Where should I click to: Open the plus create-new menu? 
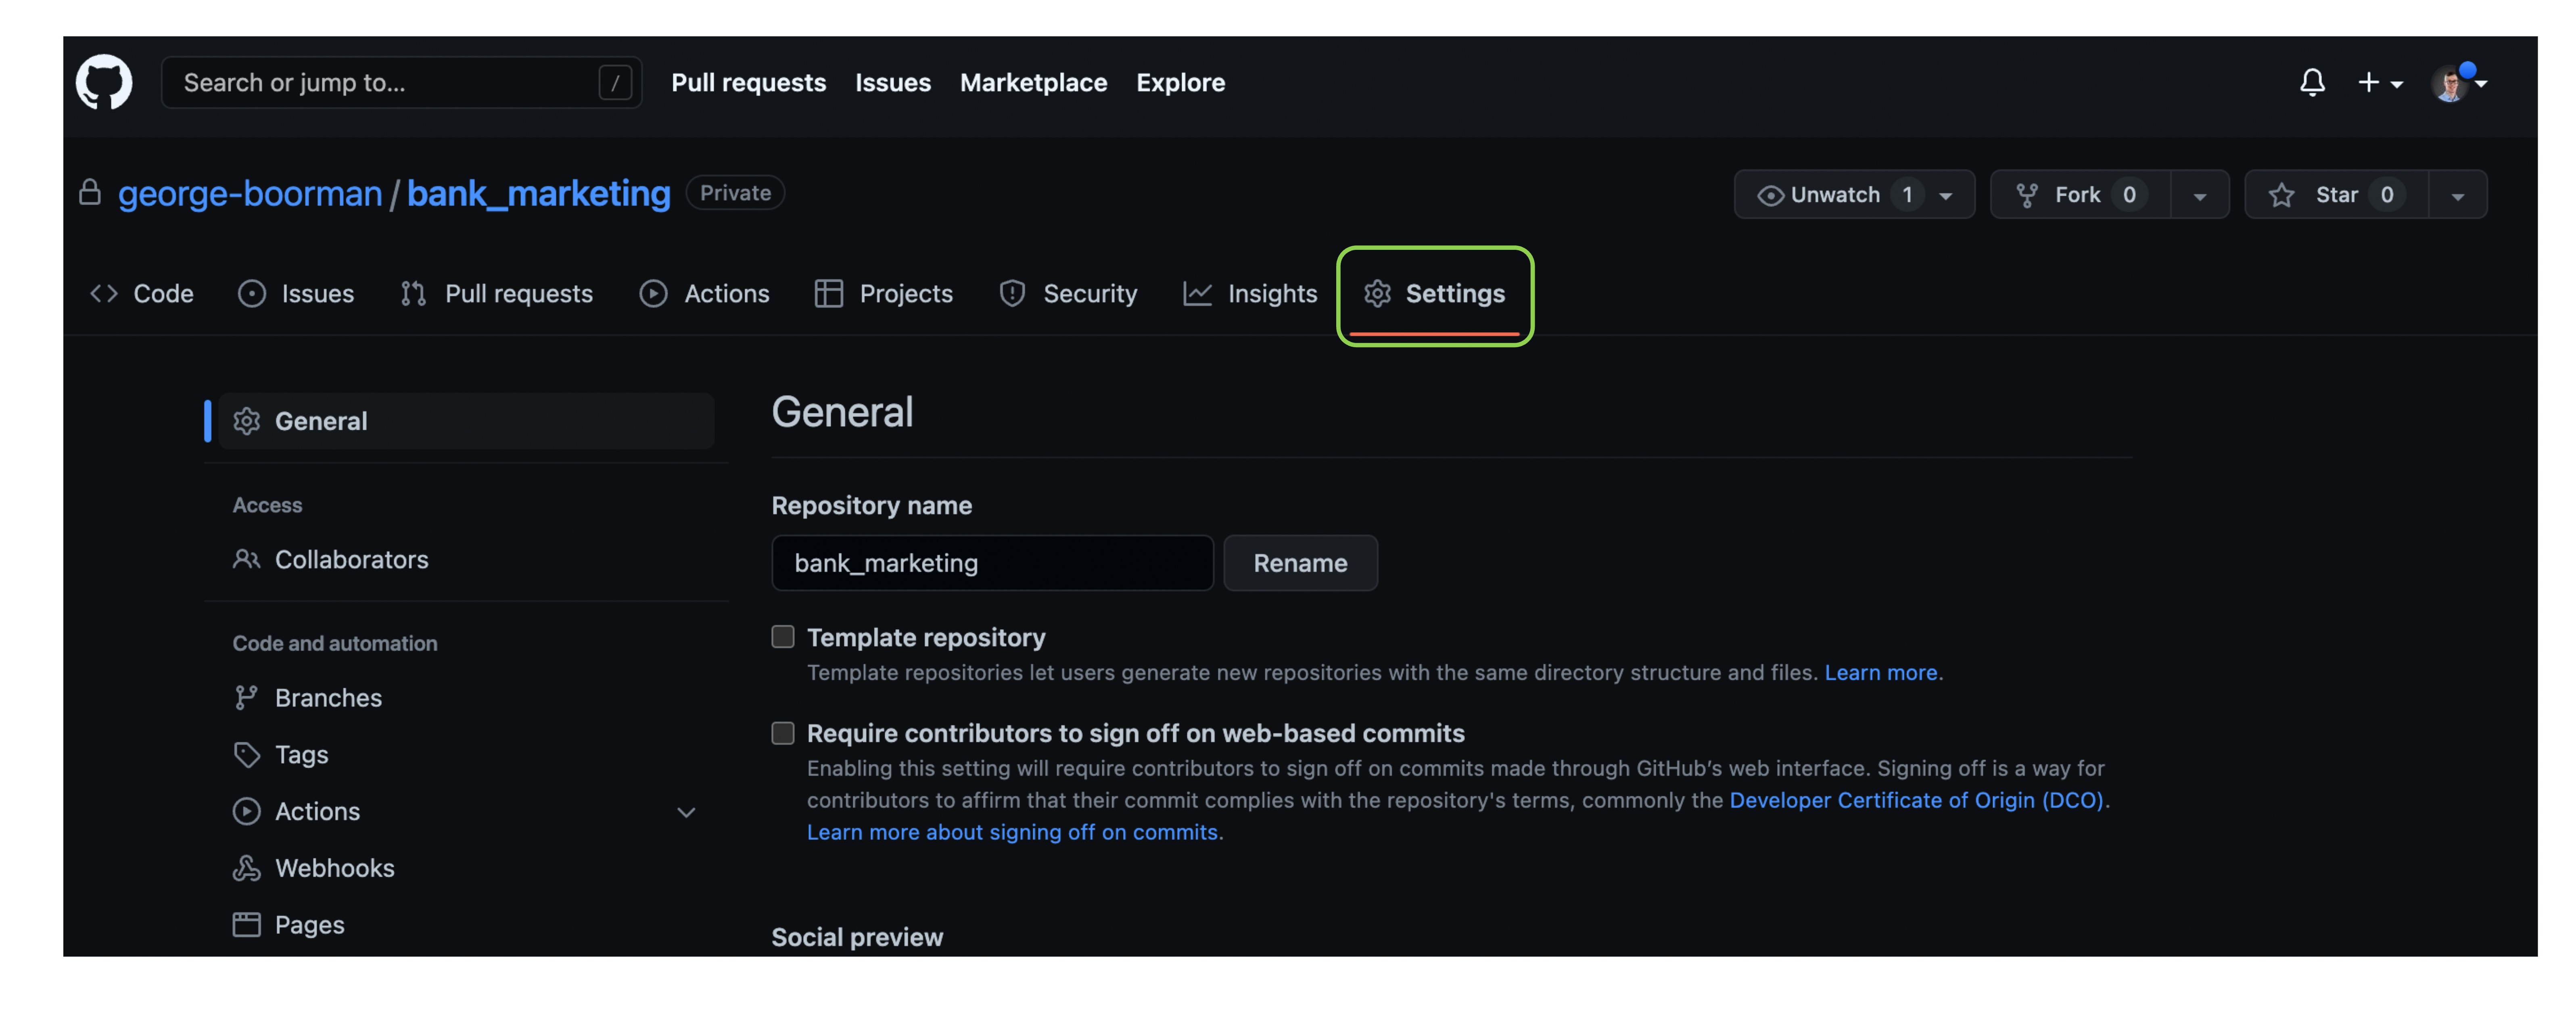pyautogui.click(x=2380, y=83)
